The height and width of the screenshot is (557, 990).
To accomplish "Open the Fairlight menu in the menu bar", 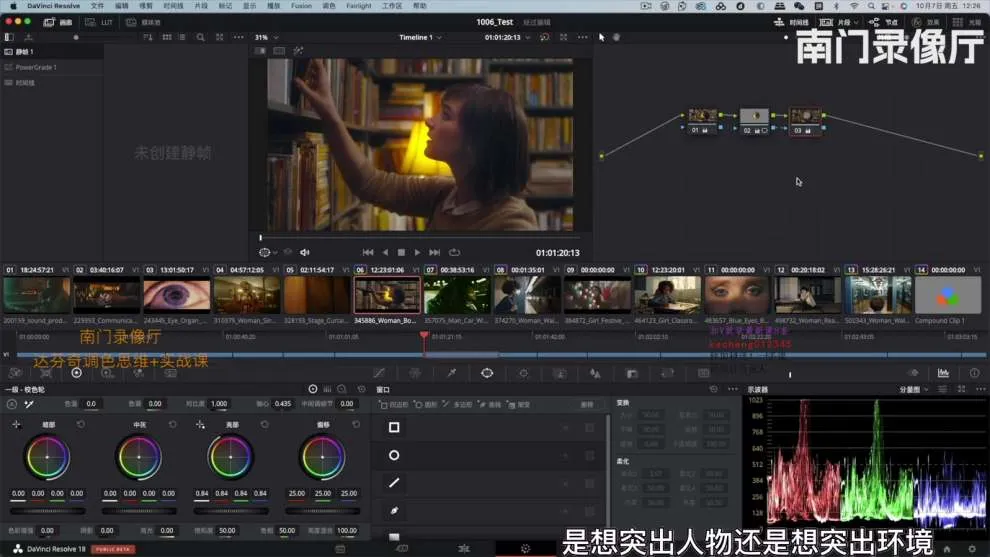I will click(x=358, y=6).
